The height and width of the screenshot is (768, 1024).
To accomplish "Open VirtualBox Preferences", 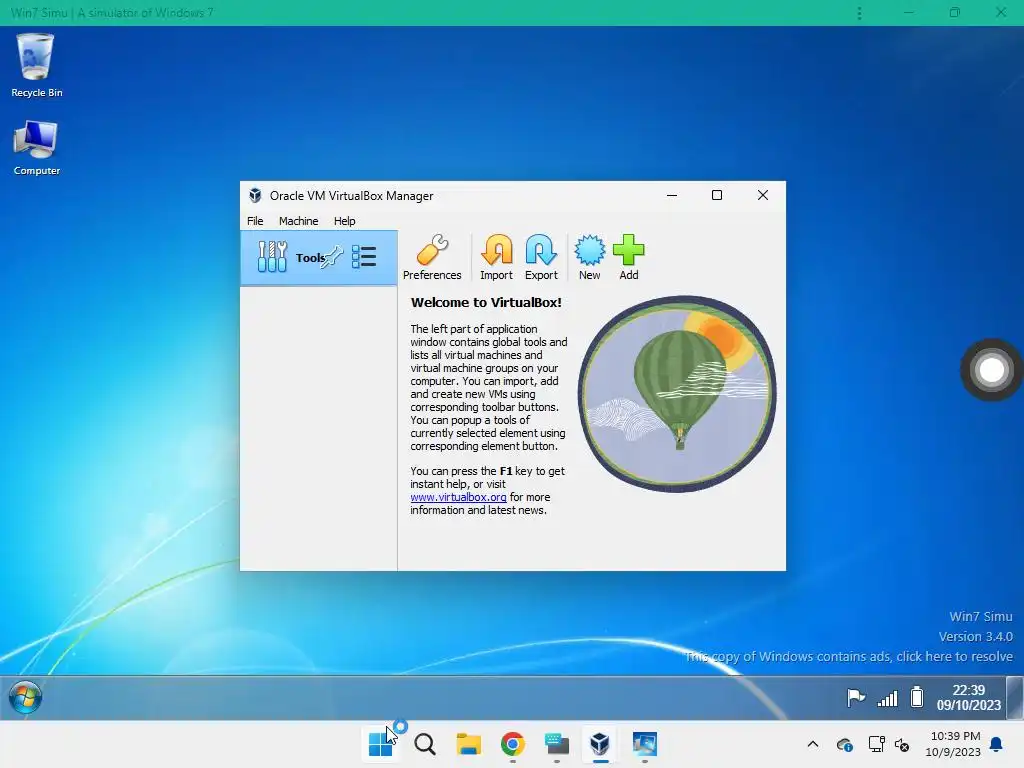I will click(432, 257).
